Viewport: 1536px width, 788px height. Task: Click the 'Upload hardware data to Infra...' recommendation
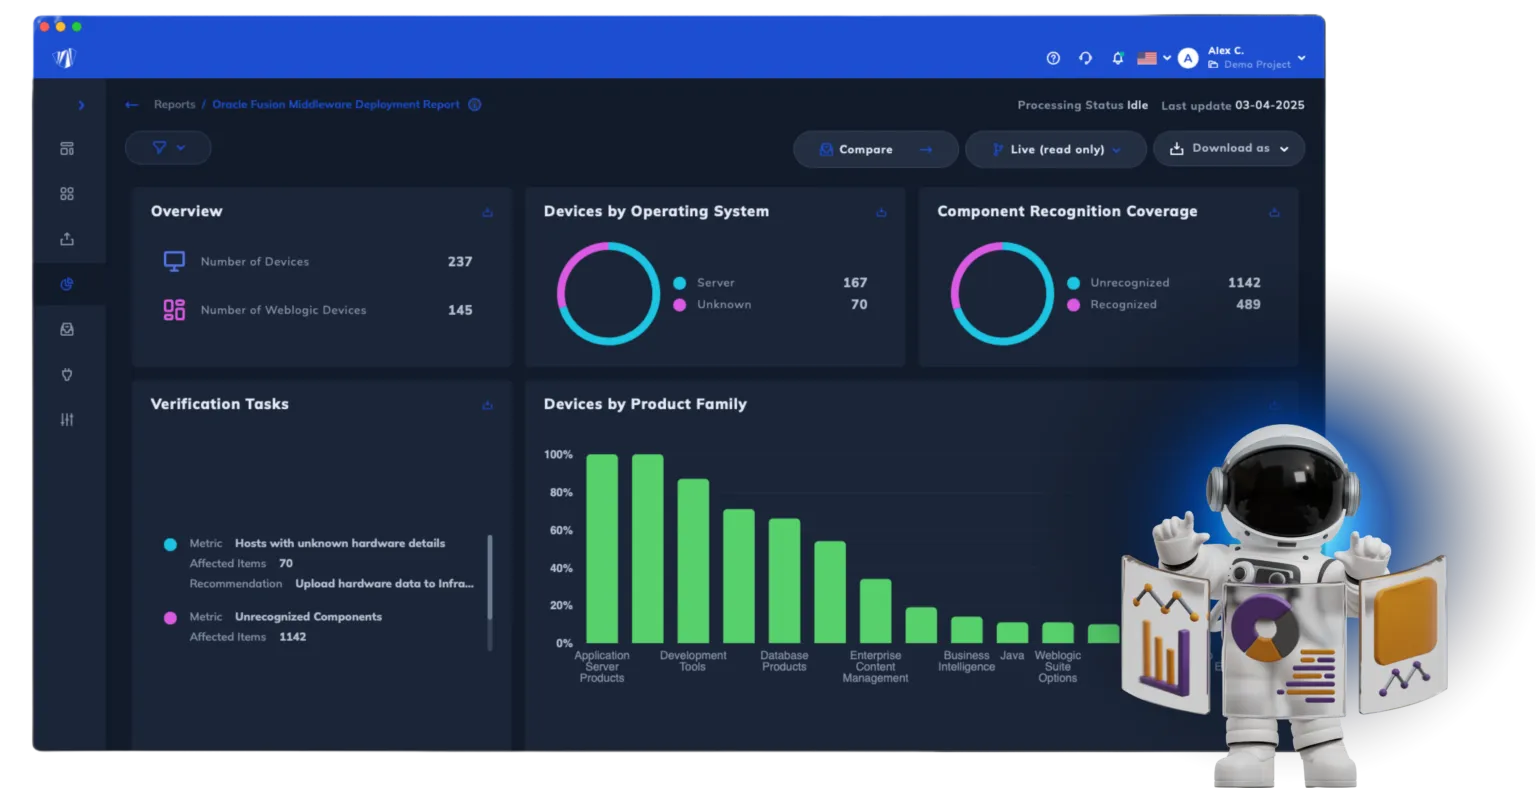coord(384,584)
